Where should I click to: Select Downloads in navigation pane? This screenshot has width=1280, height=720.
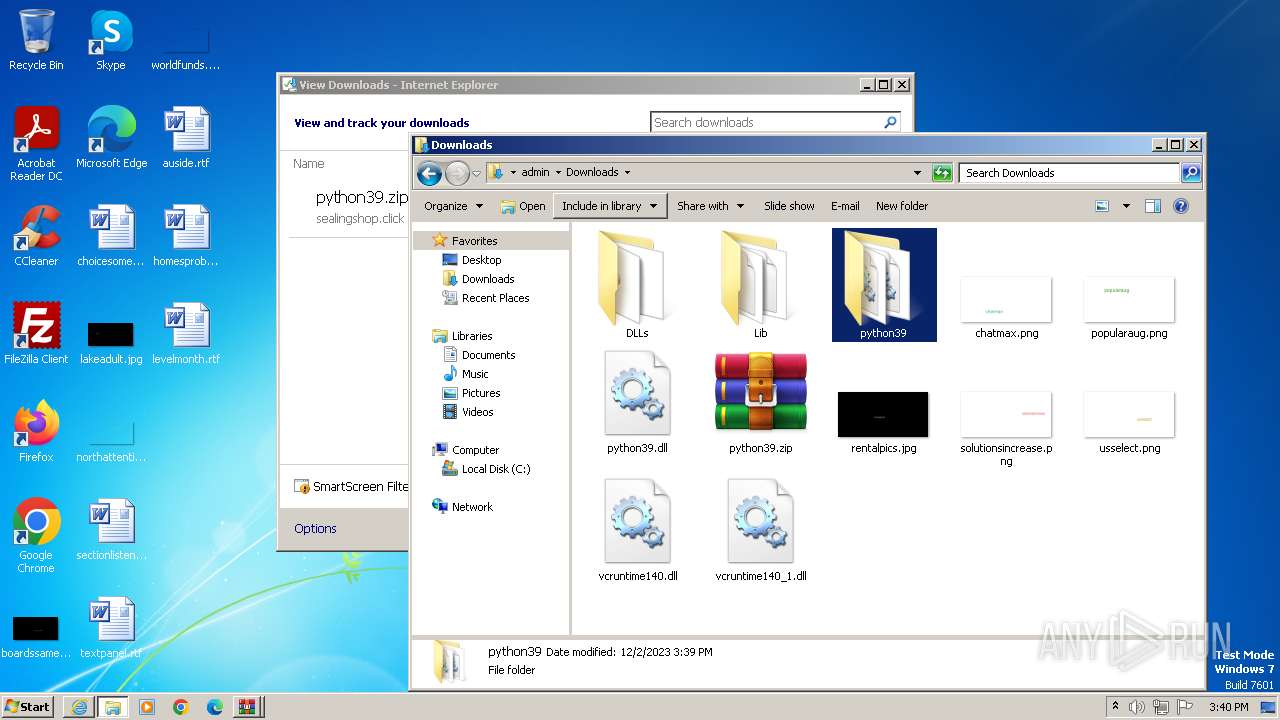click(x=487, y=279)
